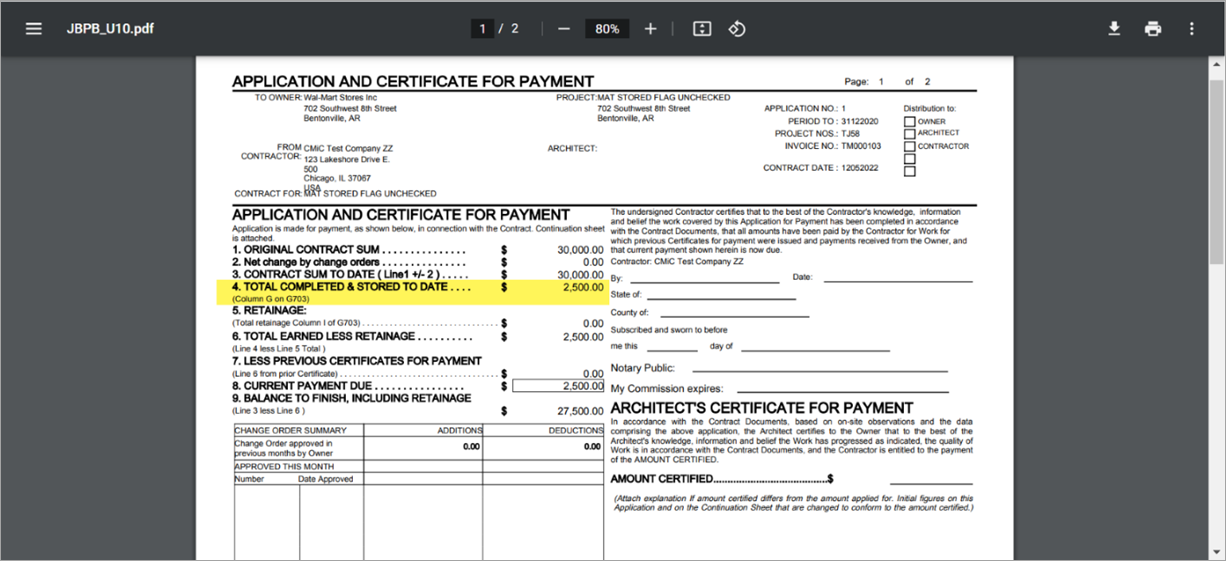Click the Change Order Summary table header
The image size is (1226, 561).
click(x=298, y=431)
